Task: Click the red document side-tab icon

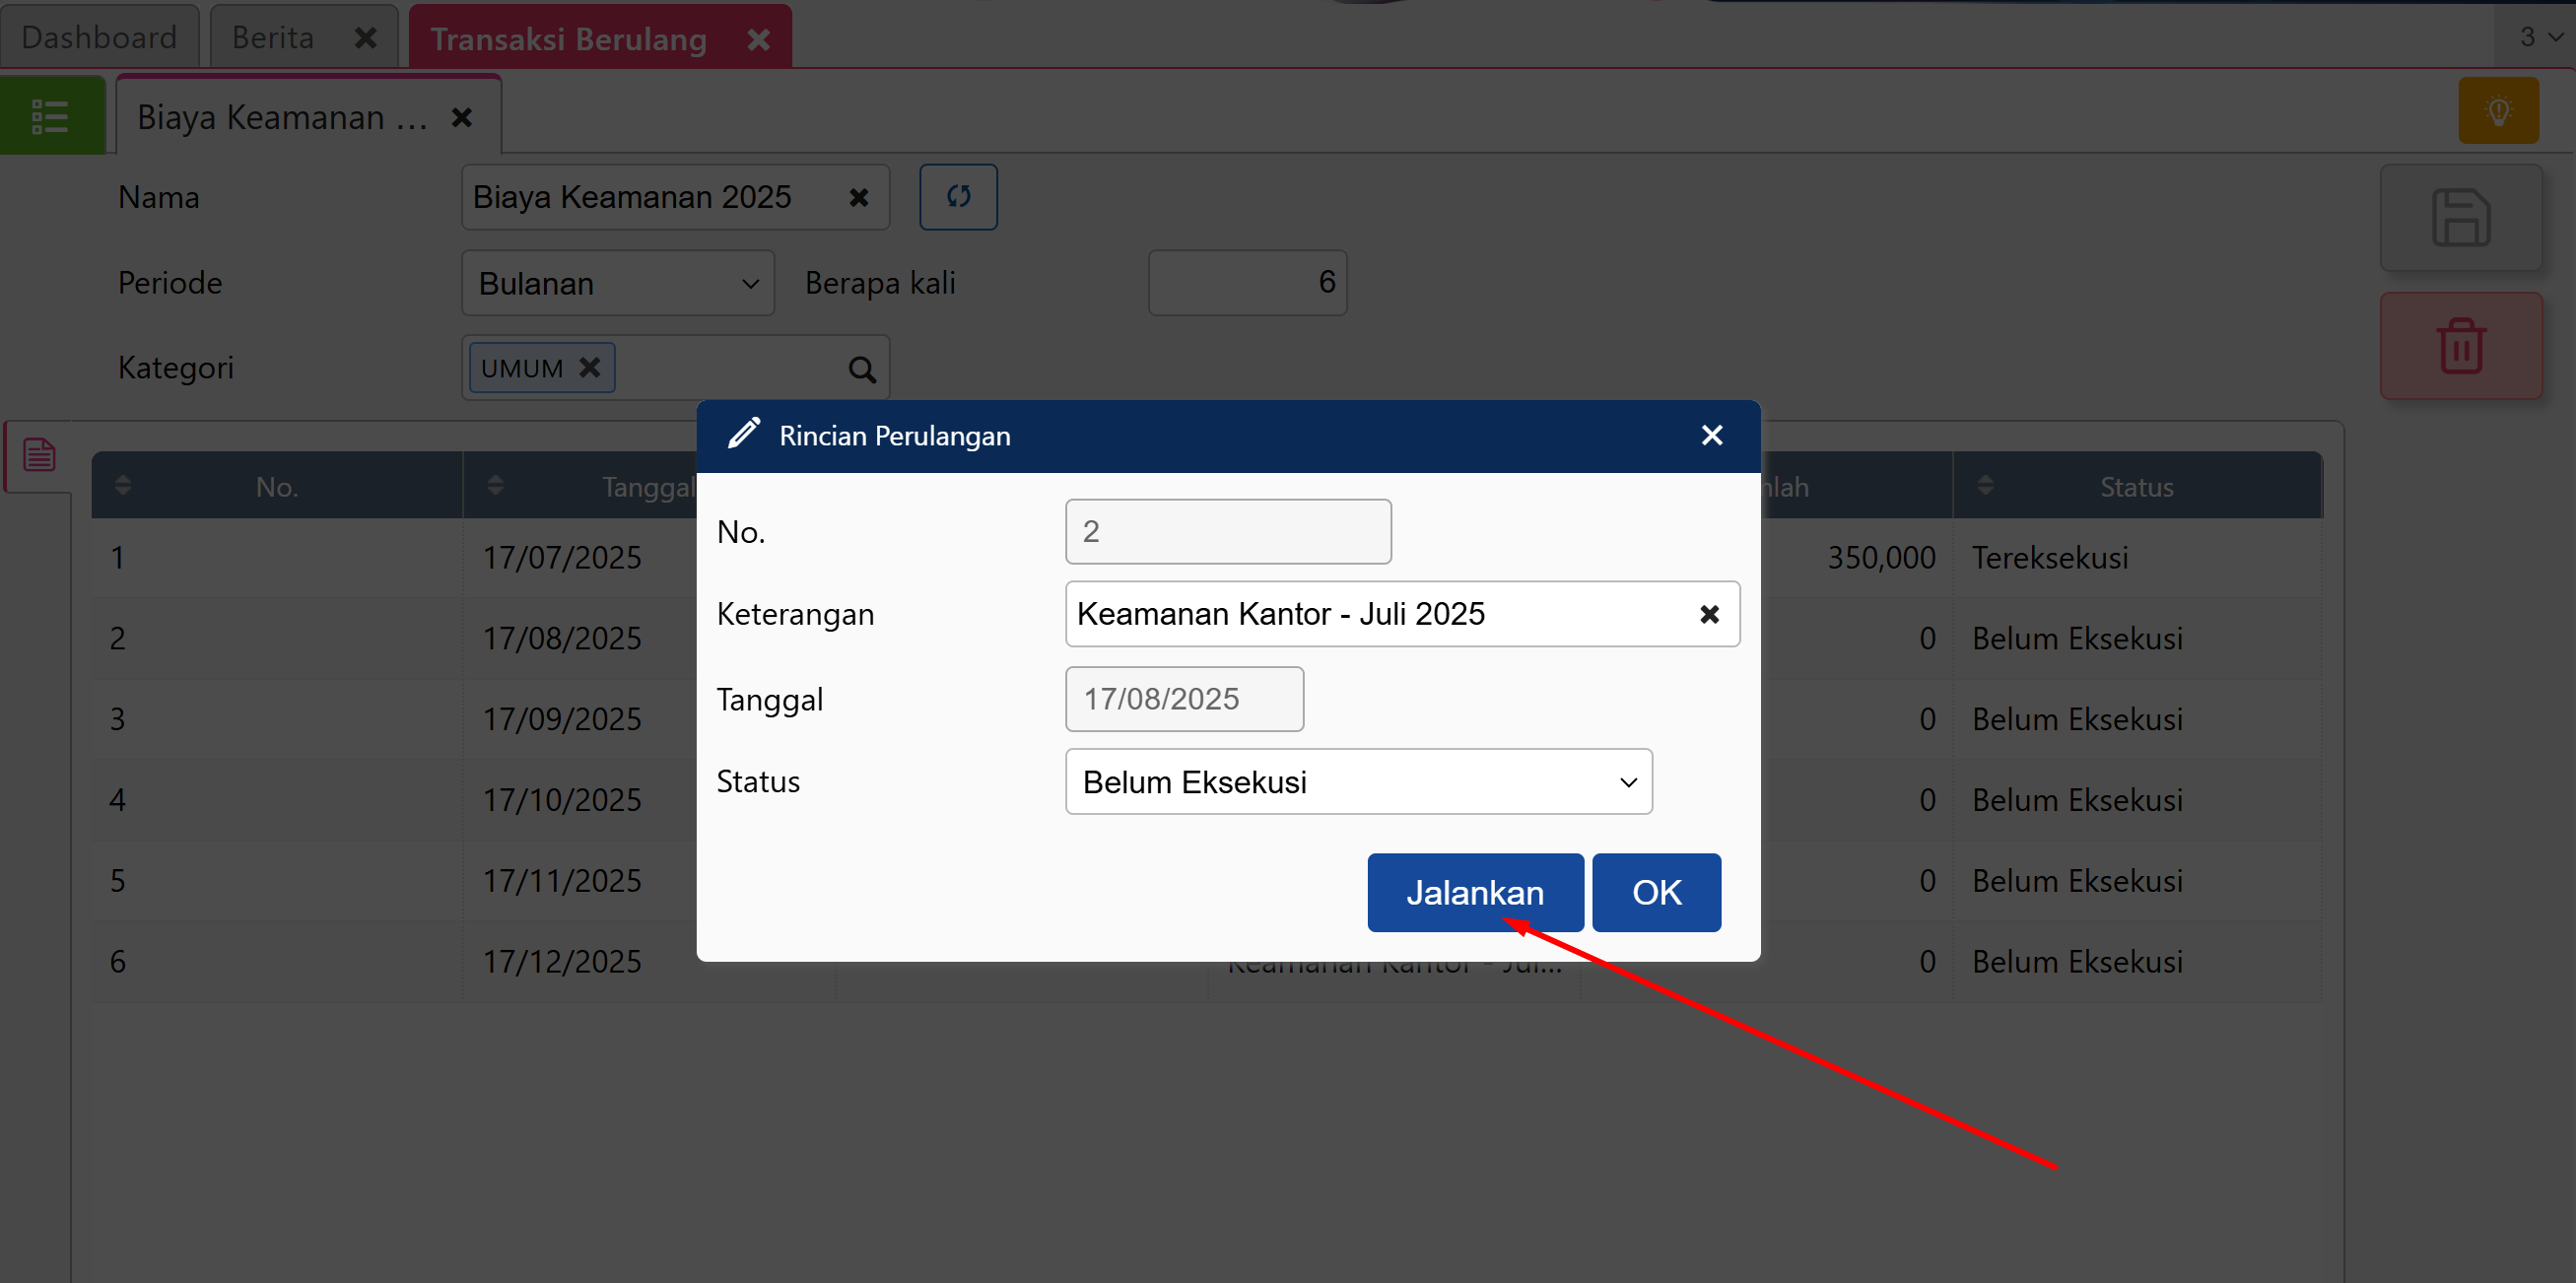Action: point(39,456)
